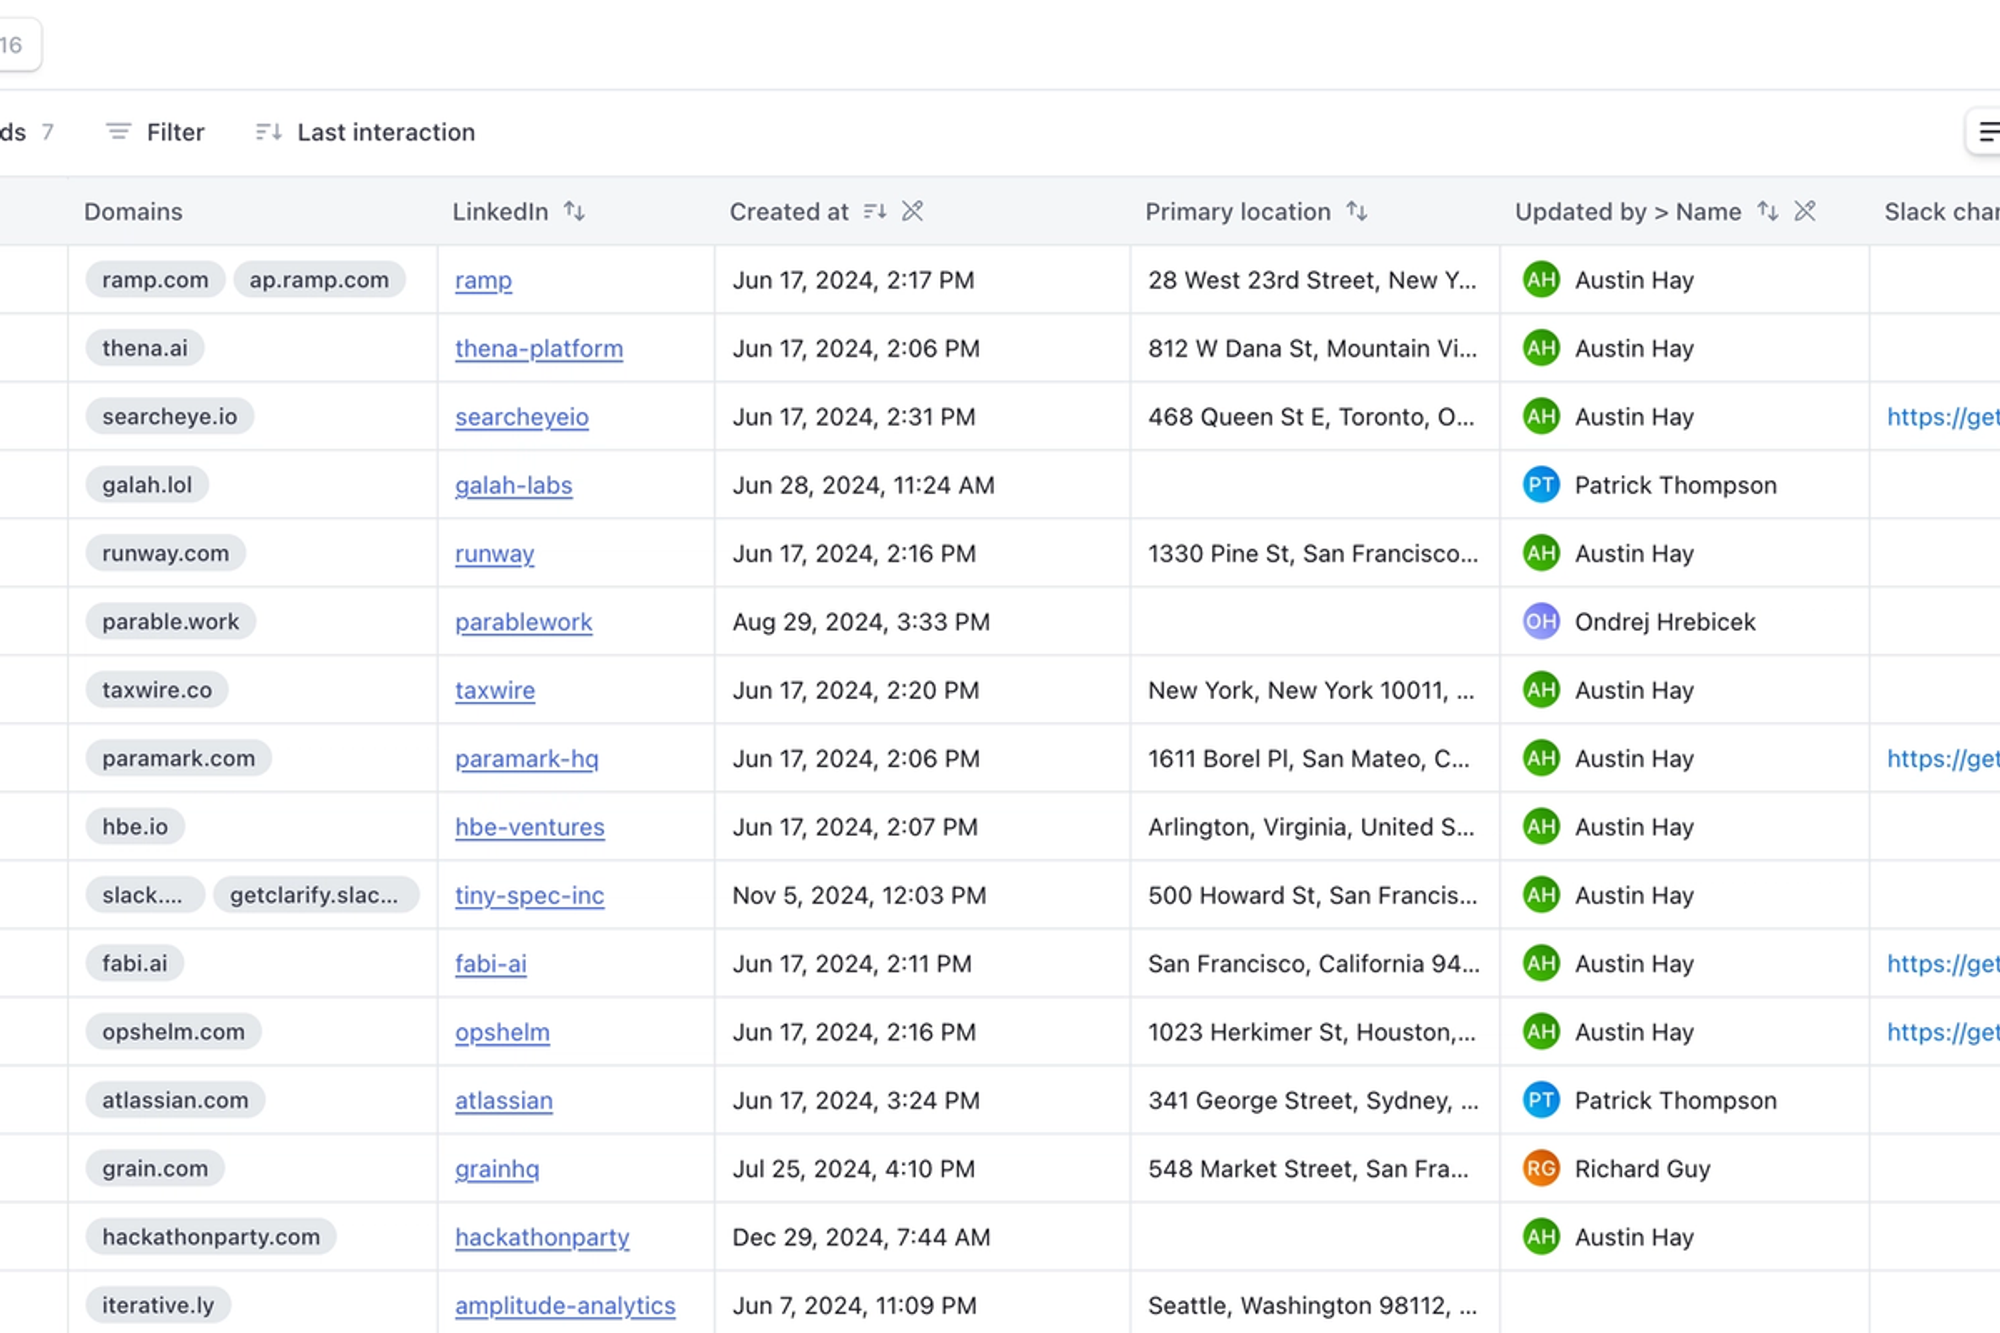Click Richard Guy avatar icon
Image resolution: width=2000 pixels, height=1333 pixels.
1541,1168
